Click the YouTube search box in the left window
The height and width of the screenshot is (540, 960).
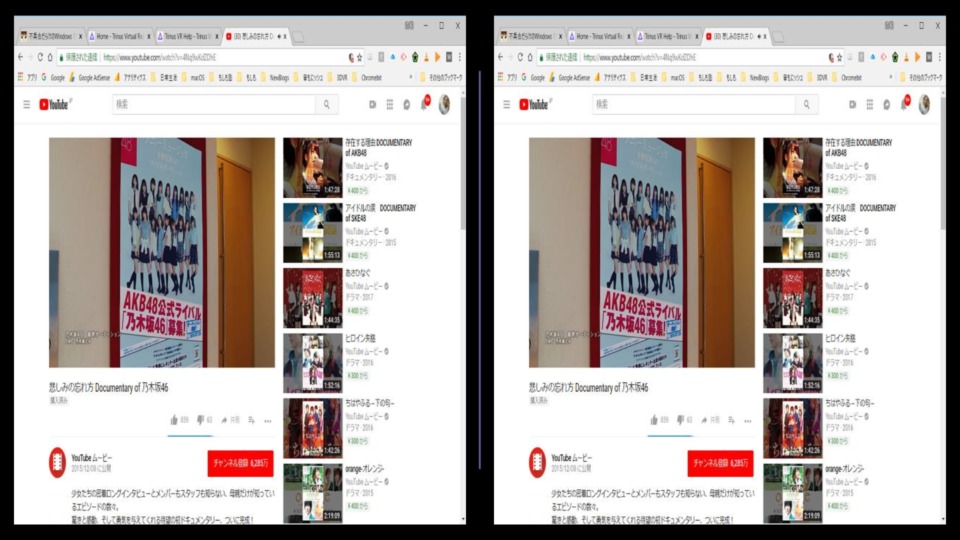(x=214, y=105)
